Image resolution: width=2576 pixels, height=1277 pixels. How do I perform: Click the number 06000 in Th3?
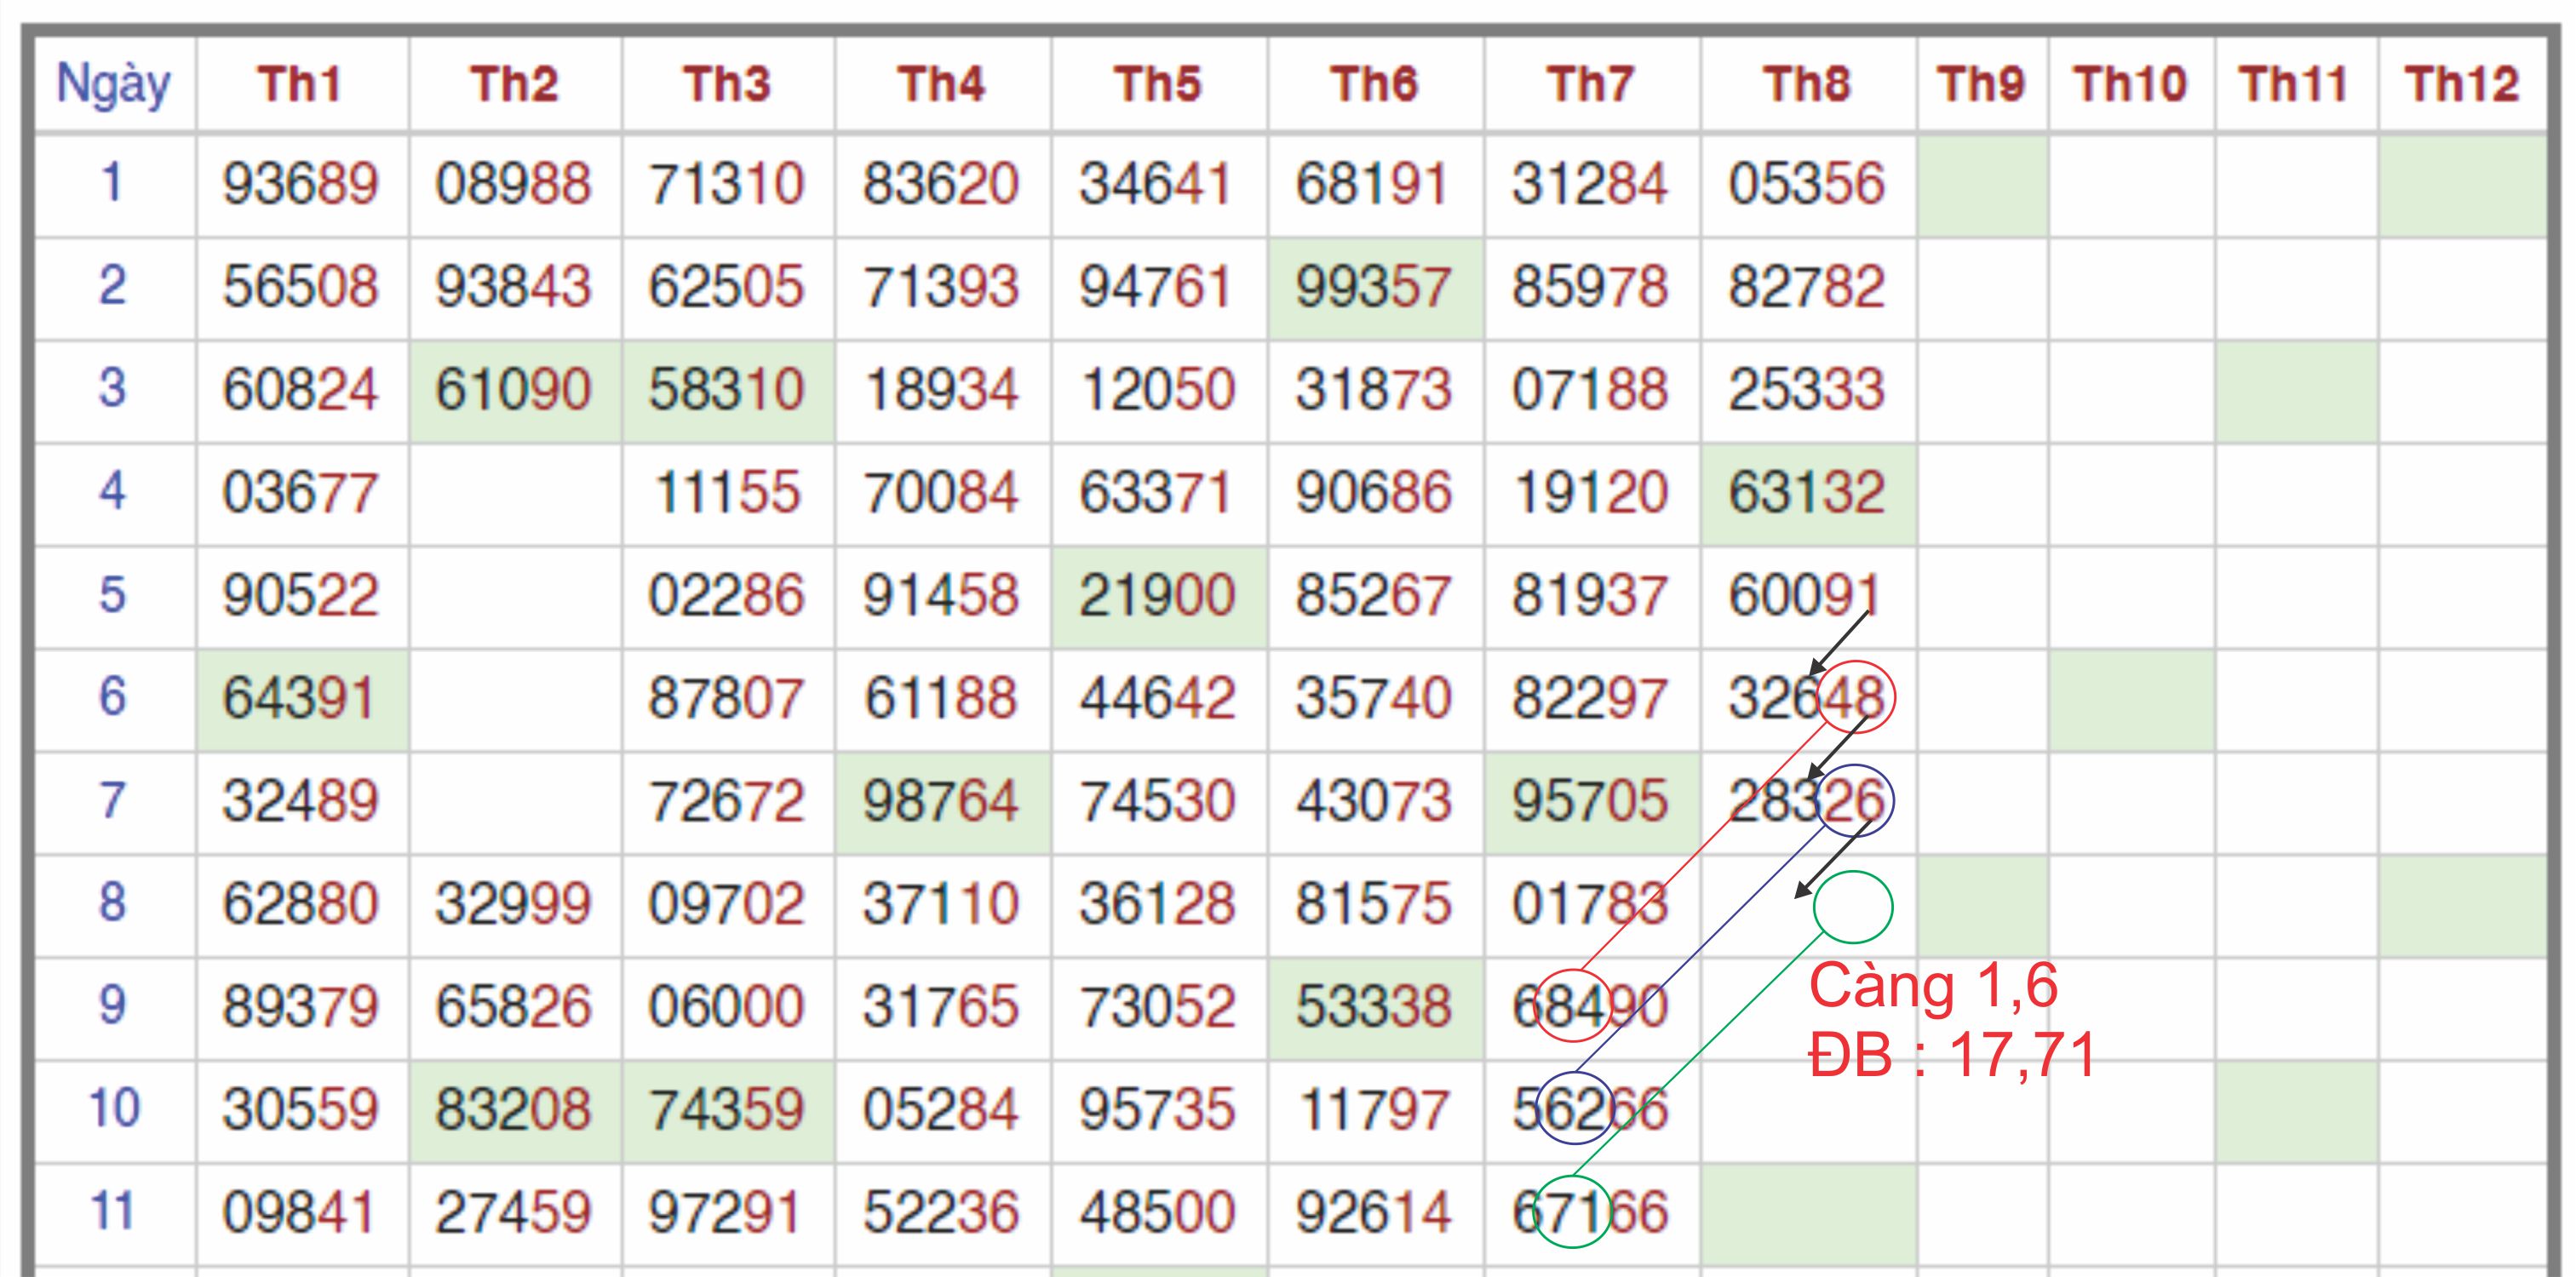point(726,1007)
